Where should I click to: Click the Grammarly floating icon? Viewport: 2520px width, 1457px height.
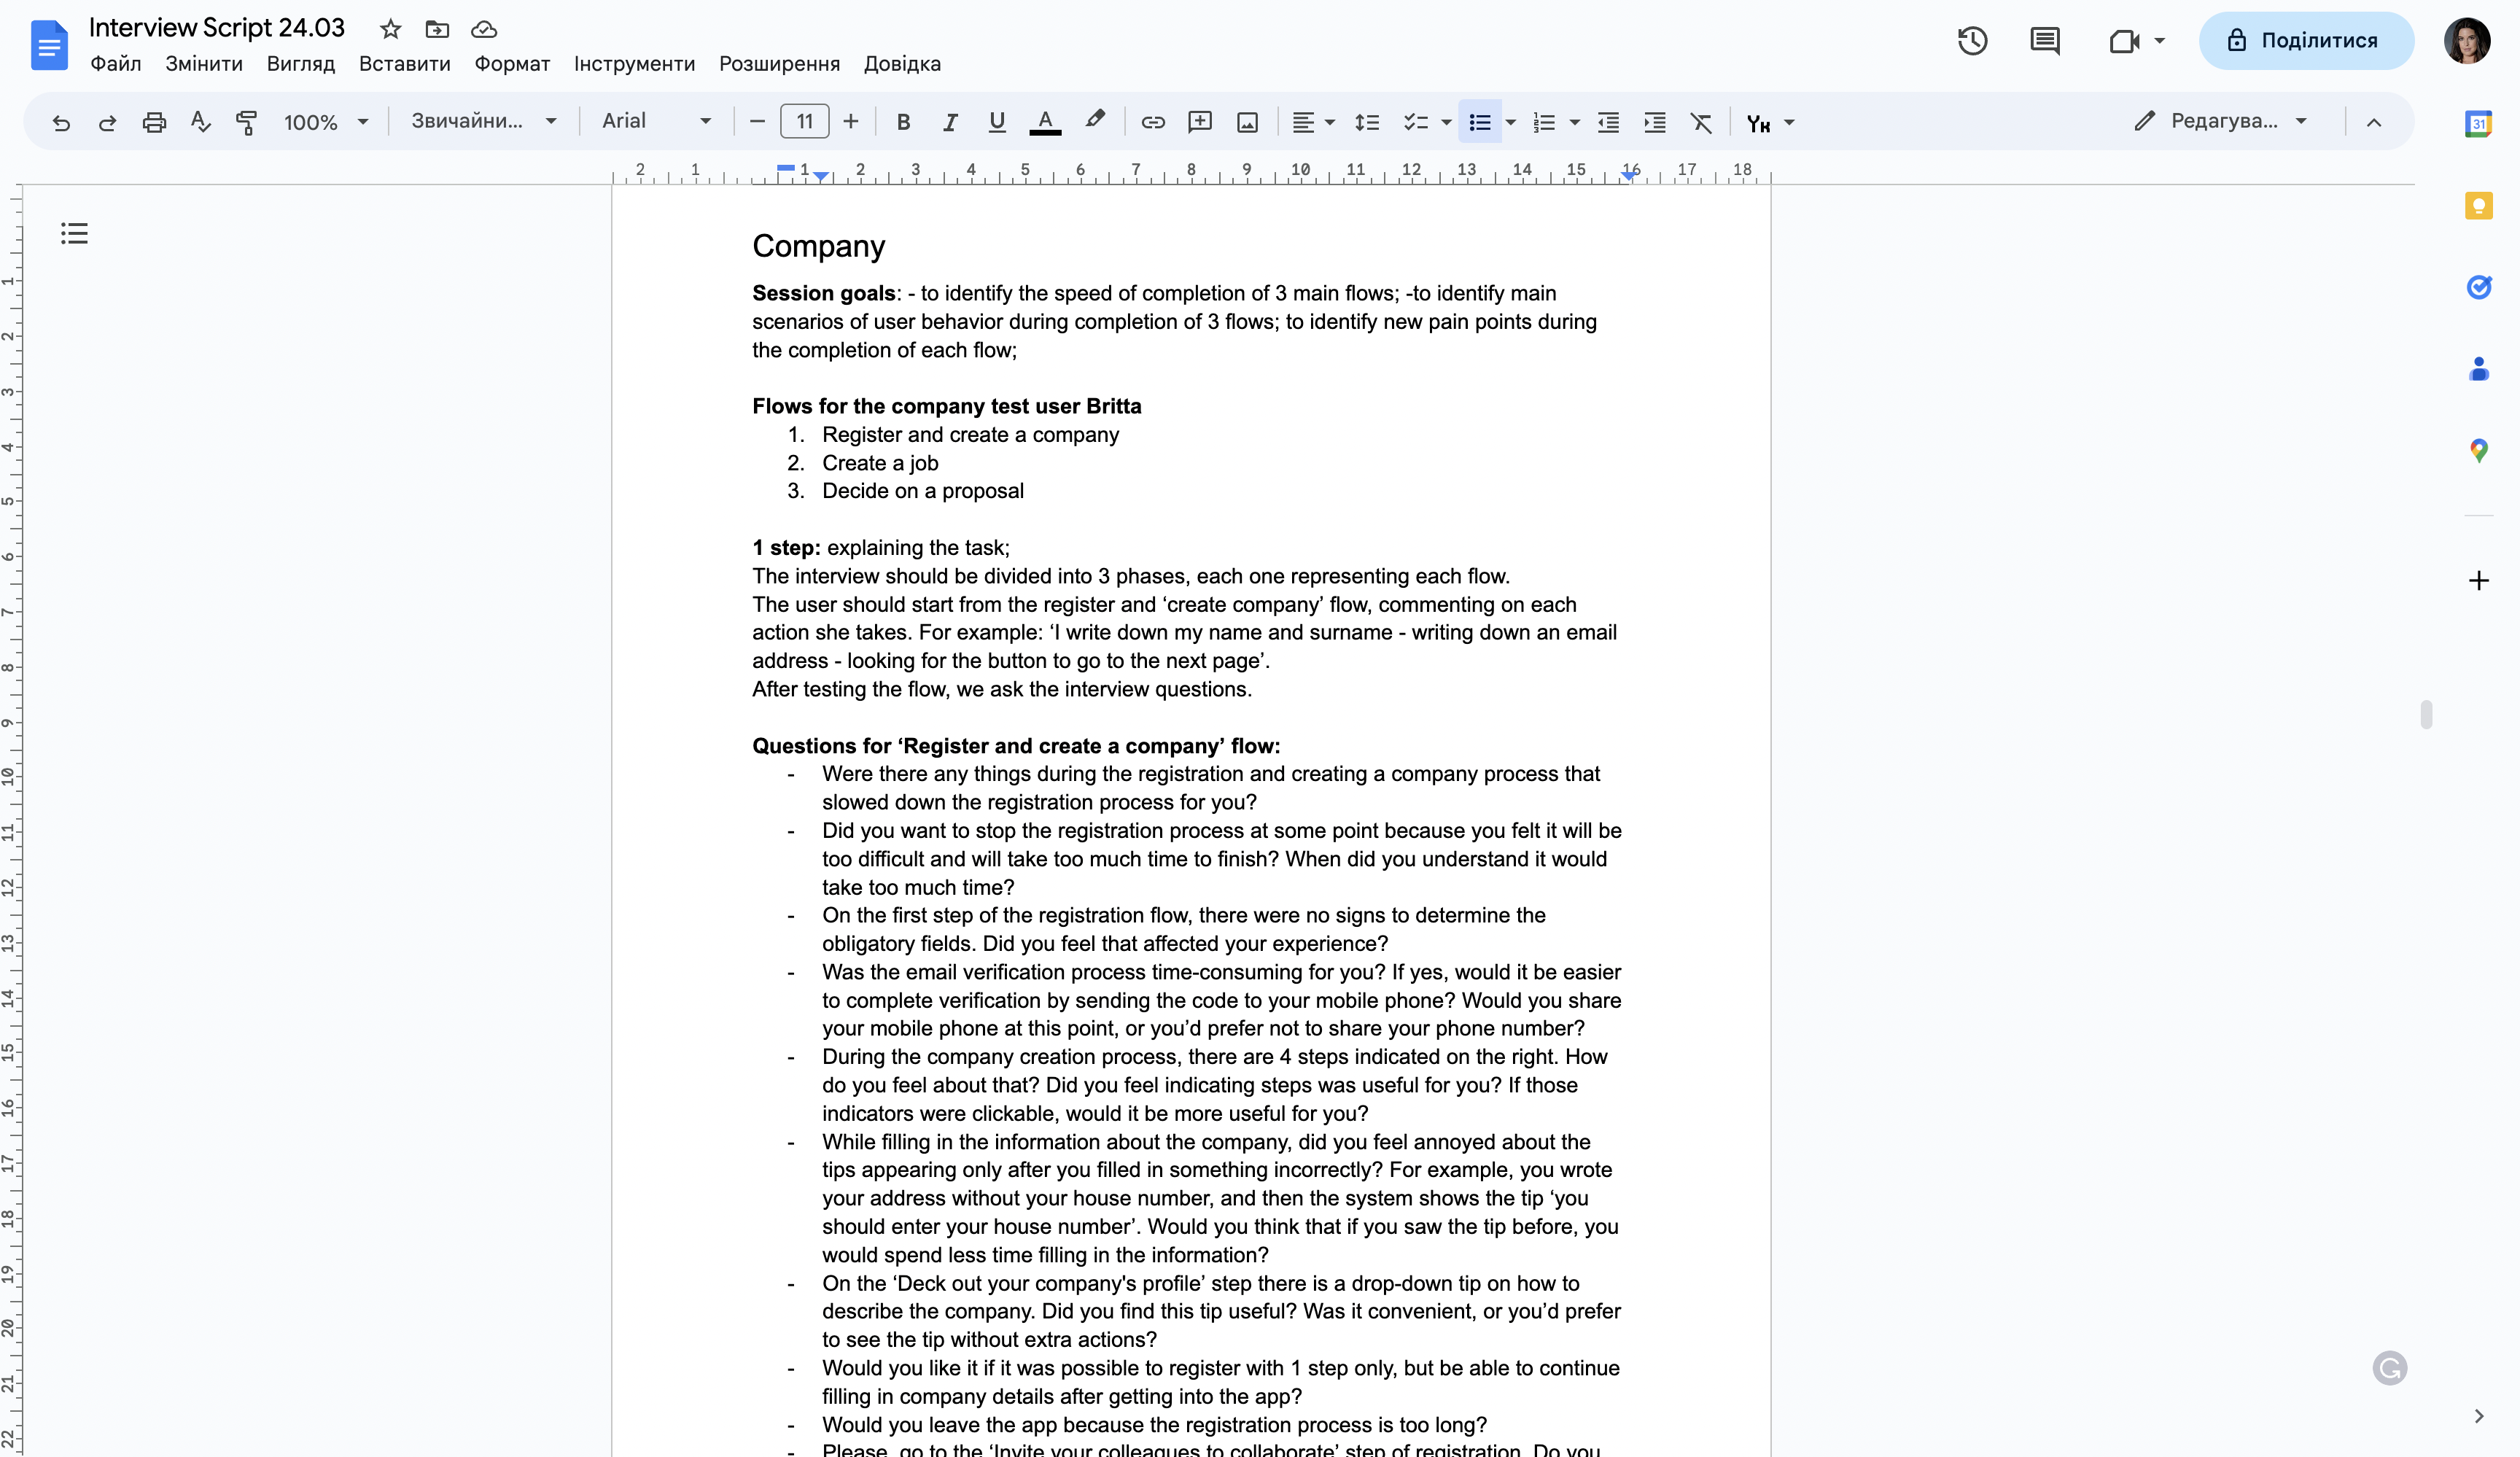coord(2389,1368)
